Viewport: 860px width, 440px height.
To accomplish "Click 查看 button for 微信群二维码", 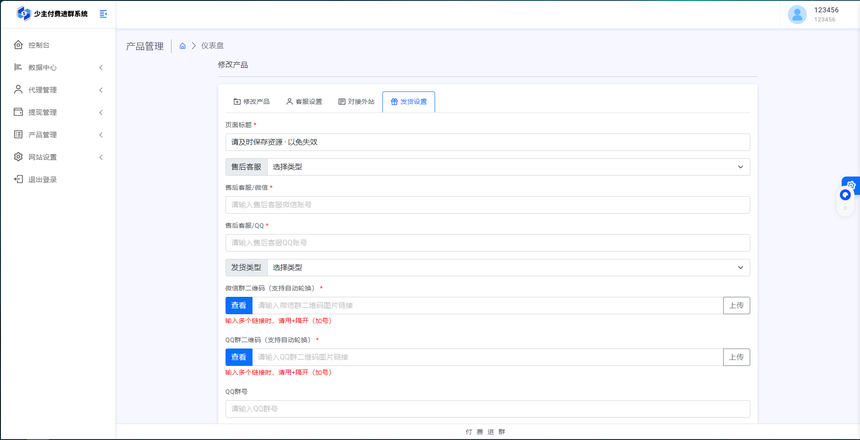I will click(x=239, y=306).
